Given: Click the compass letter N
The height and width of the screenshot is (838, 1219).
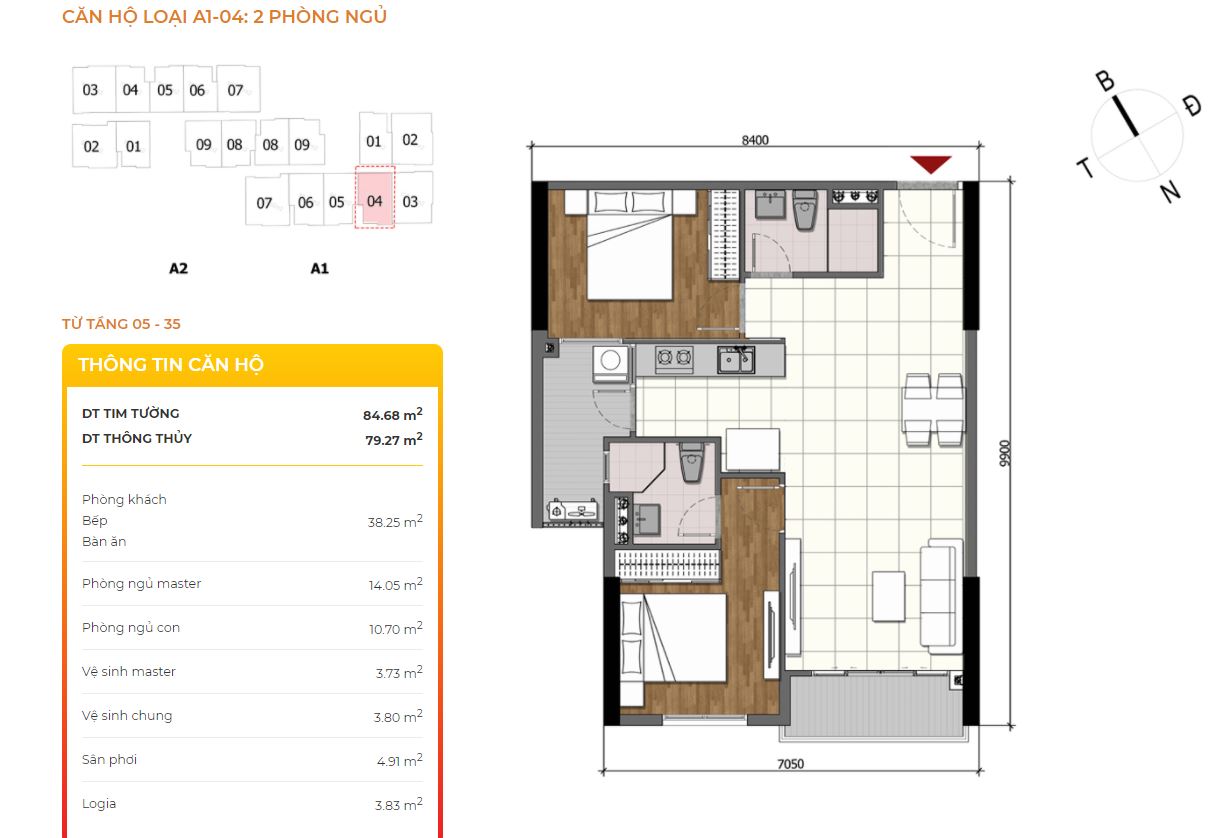Looking at the screenshot, I should click(1170, 192).
